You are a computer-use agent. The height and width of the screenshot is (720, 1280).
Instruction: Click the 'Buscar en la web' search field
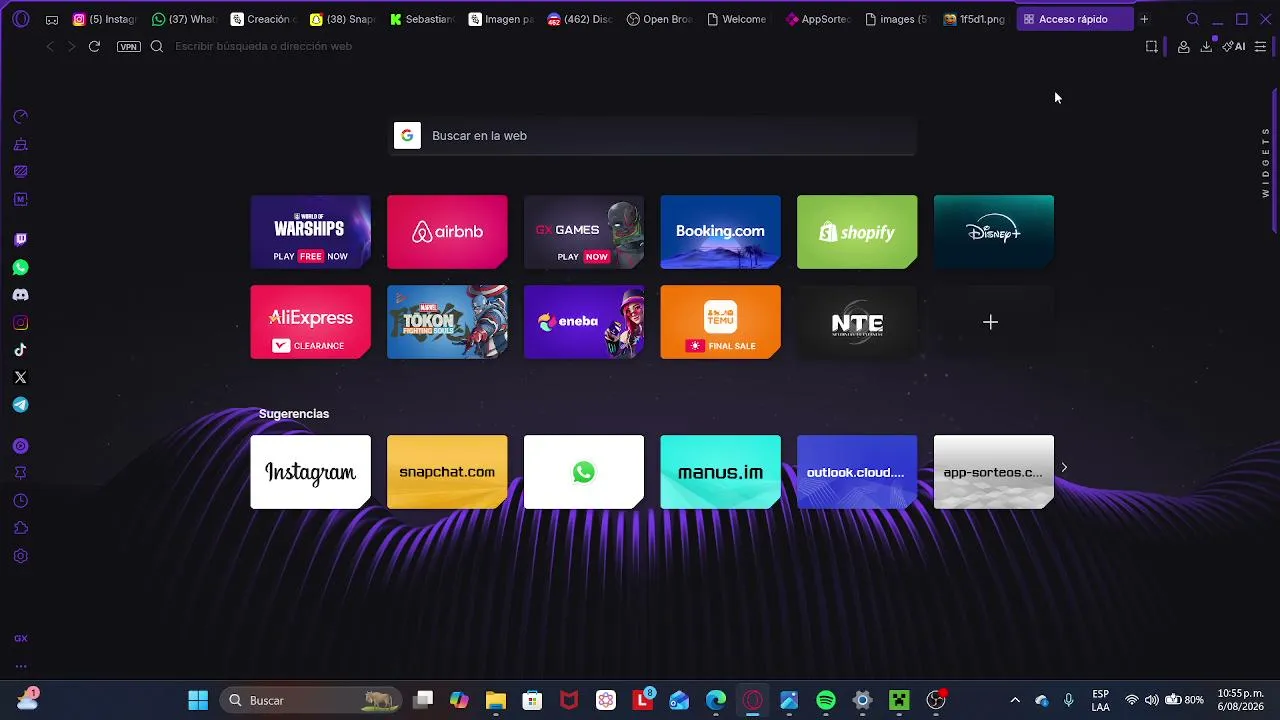[x=652, y=136]
